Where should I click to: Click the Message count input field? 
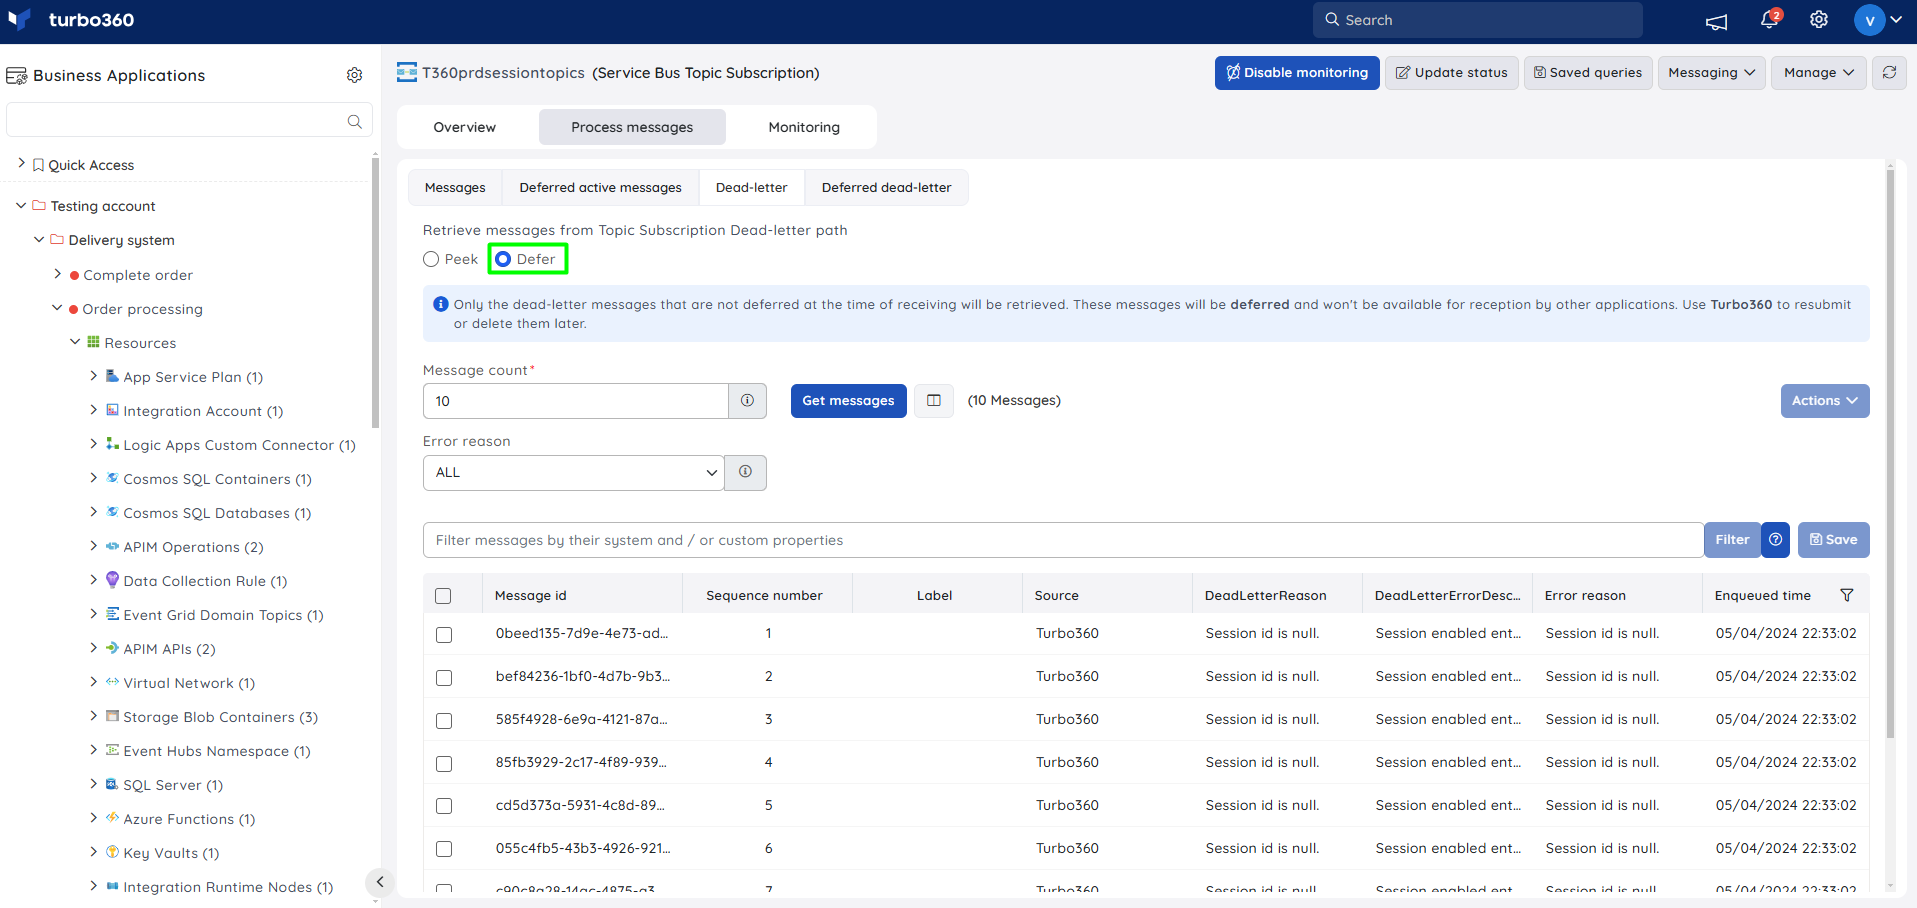click(x=576, y=401)
